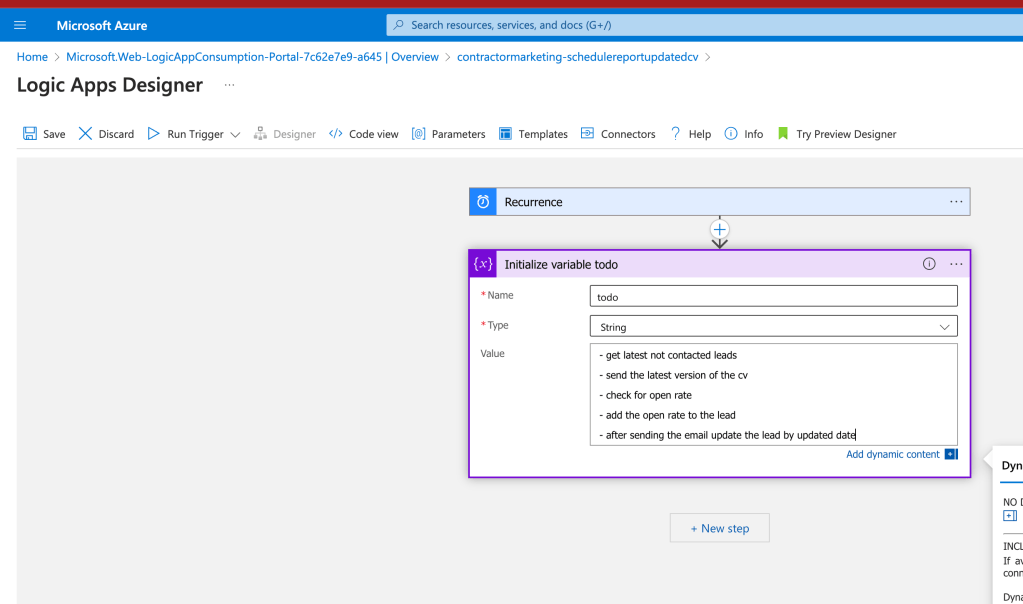Click the line '- get latest not contacted leads'

[668, 355]
